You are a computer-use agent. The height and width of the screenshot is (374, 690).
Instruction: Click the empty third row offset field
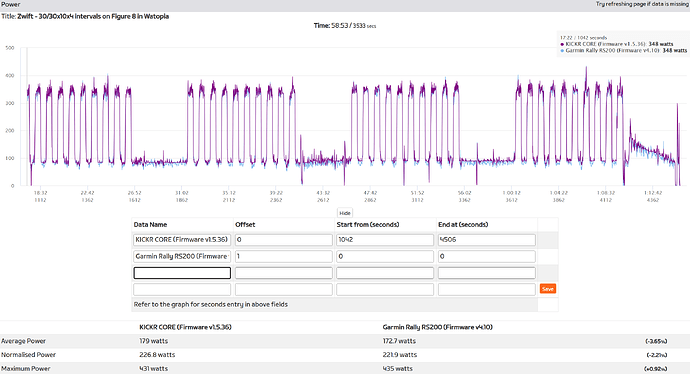284,273
